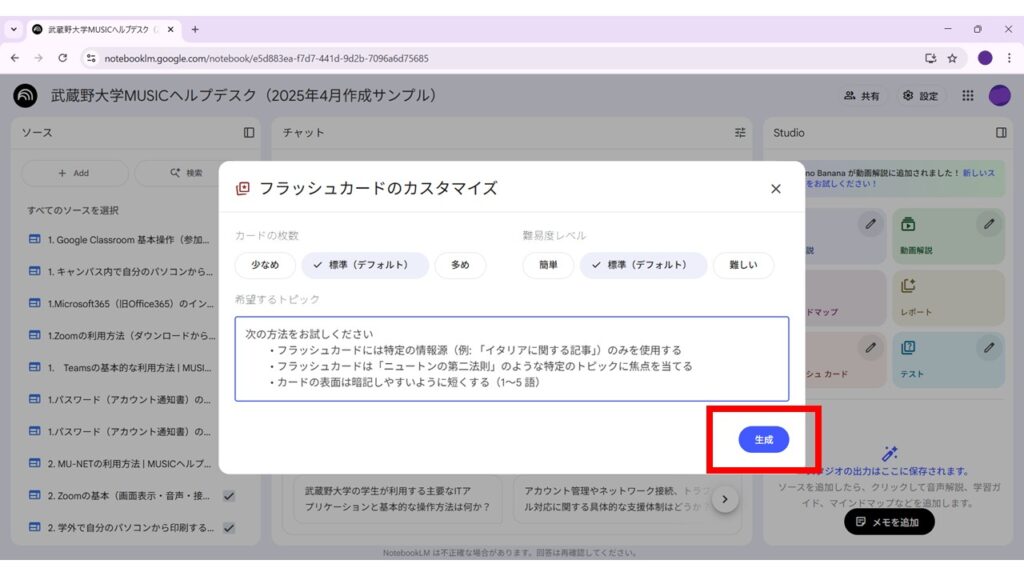Select 少なめ card count option
1024x576 pixels.
point(265,265)
